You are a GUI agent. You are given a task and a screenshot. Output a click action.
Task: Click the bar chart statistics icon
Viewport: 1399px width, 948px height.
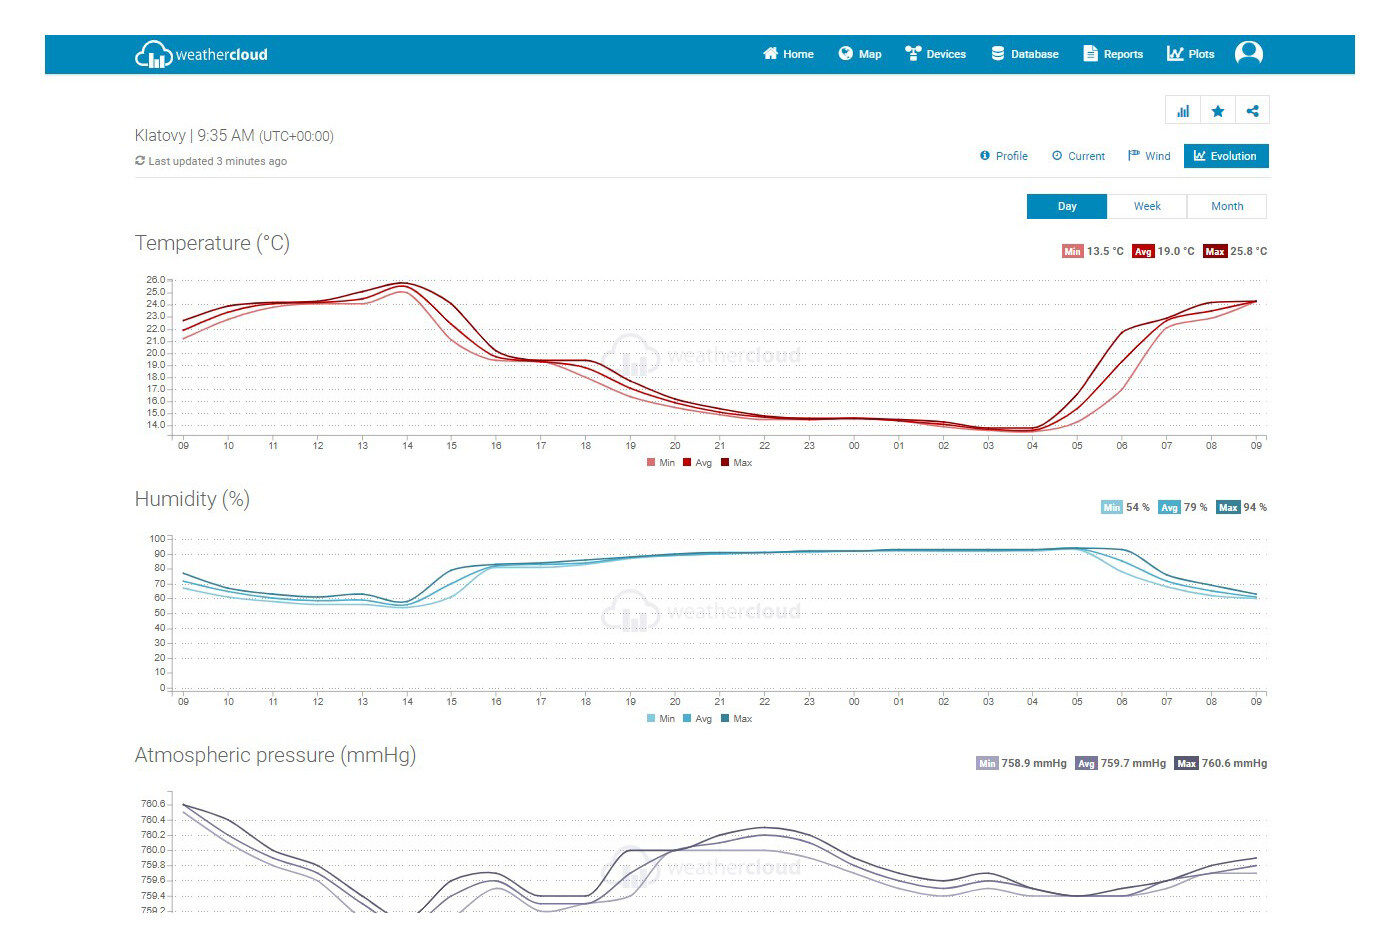pos(1183,111)
